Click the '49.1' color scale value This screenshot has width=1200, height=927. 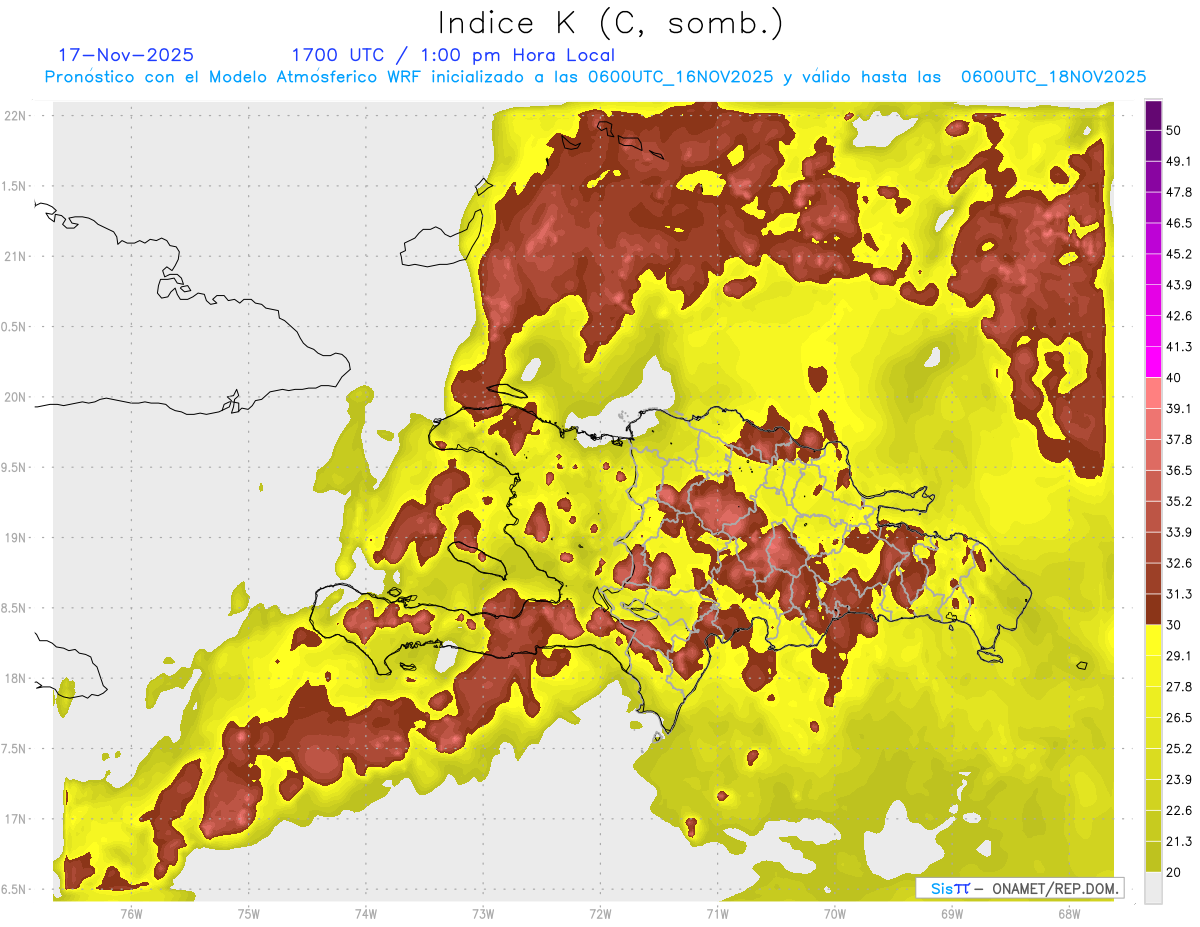click(1179, 162)
